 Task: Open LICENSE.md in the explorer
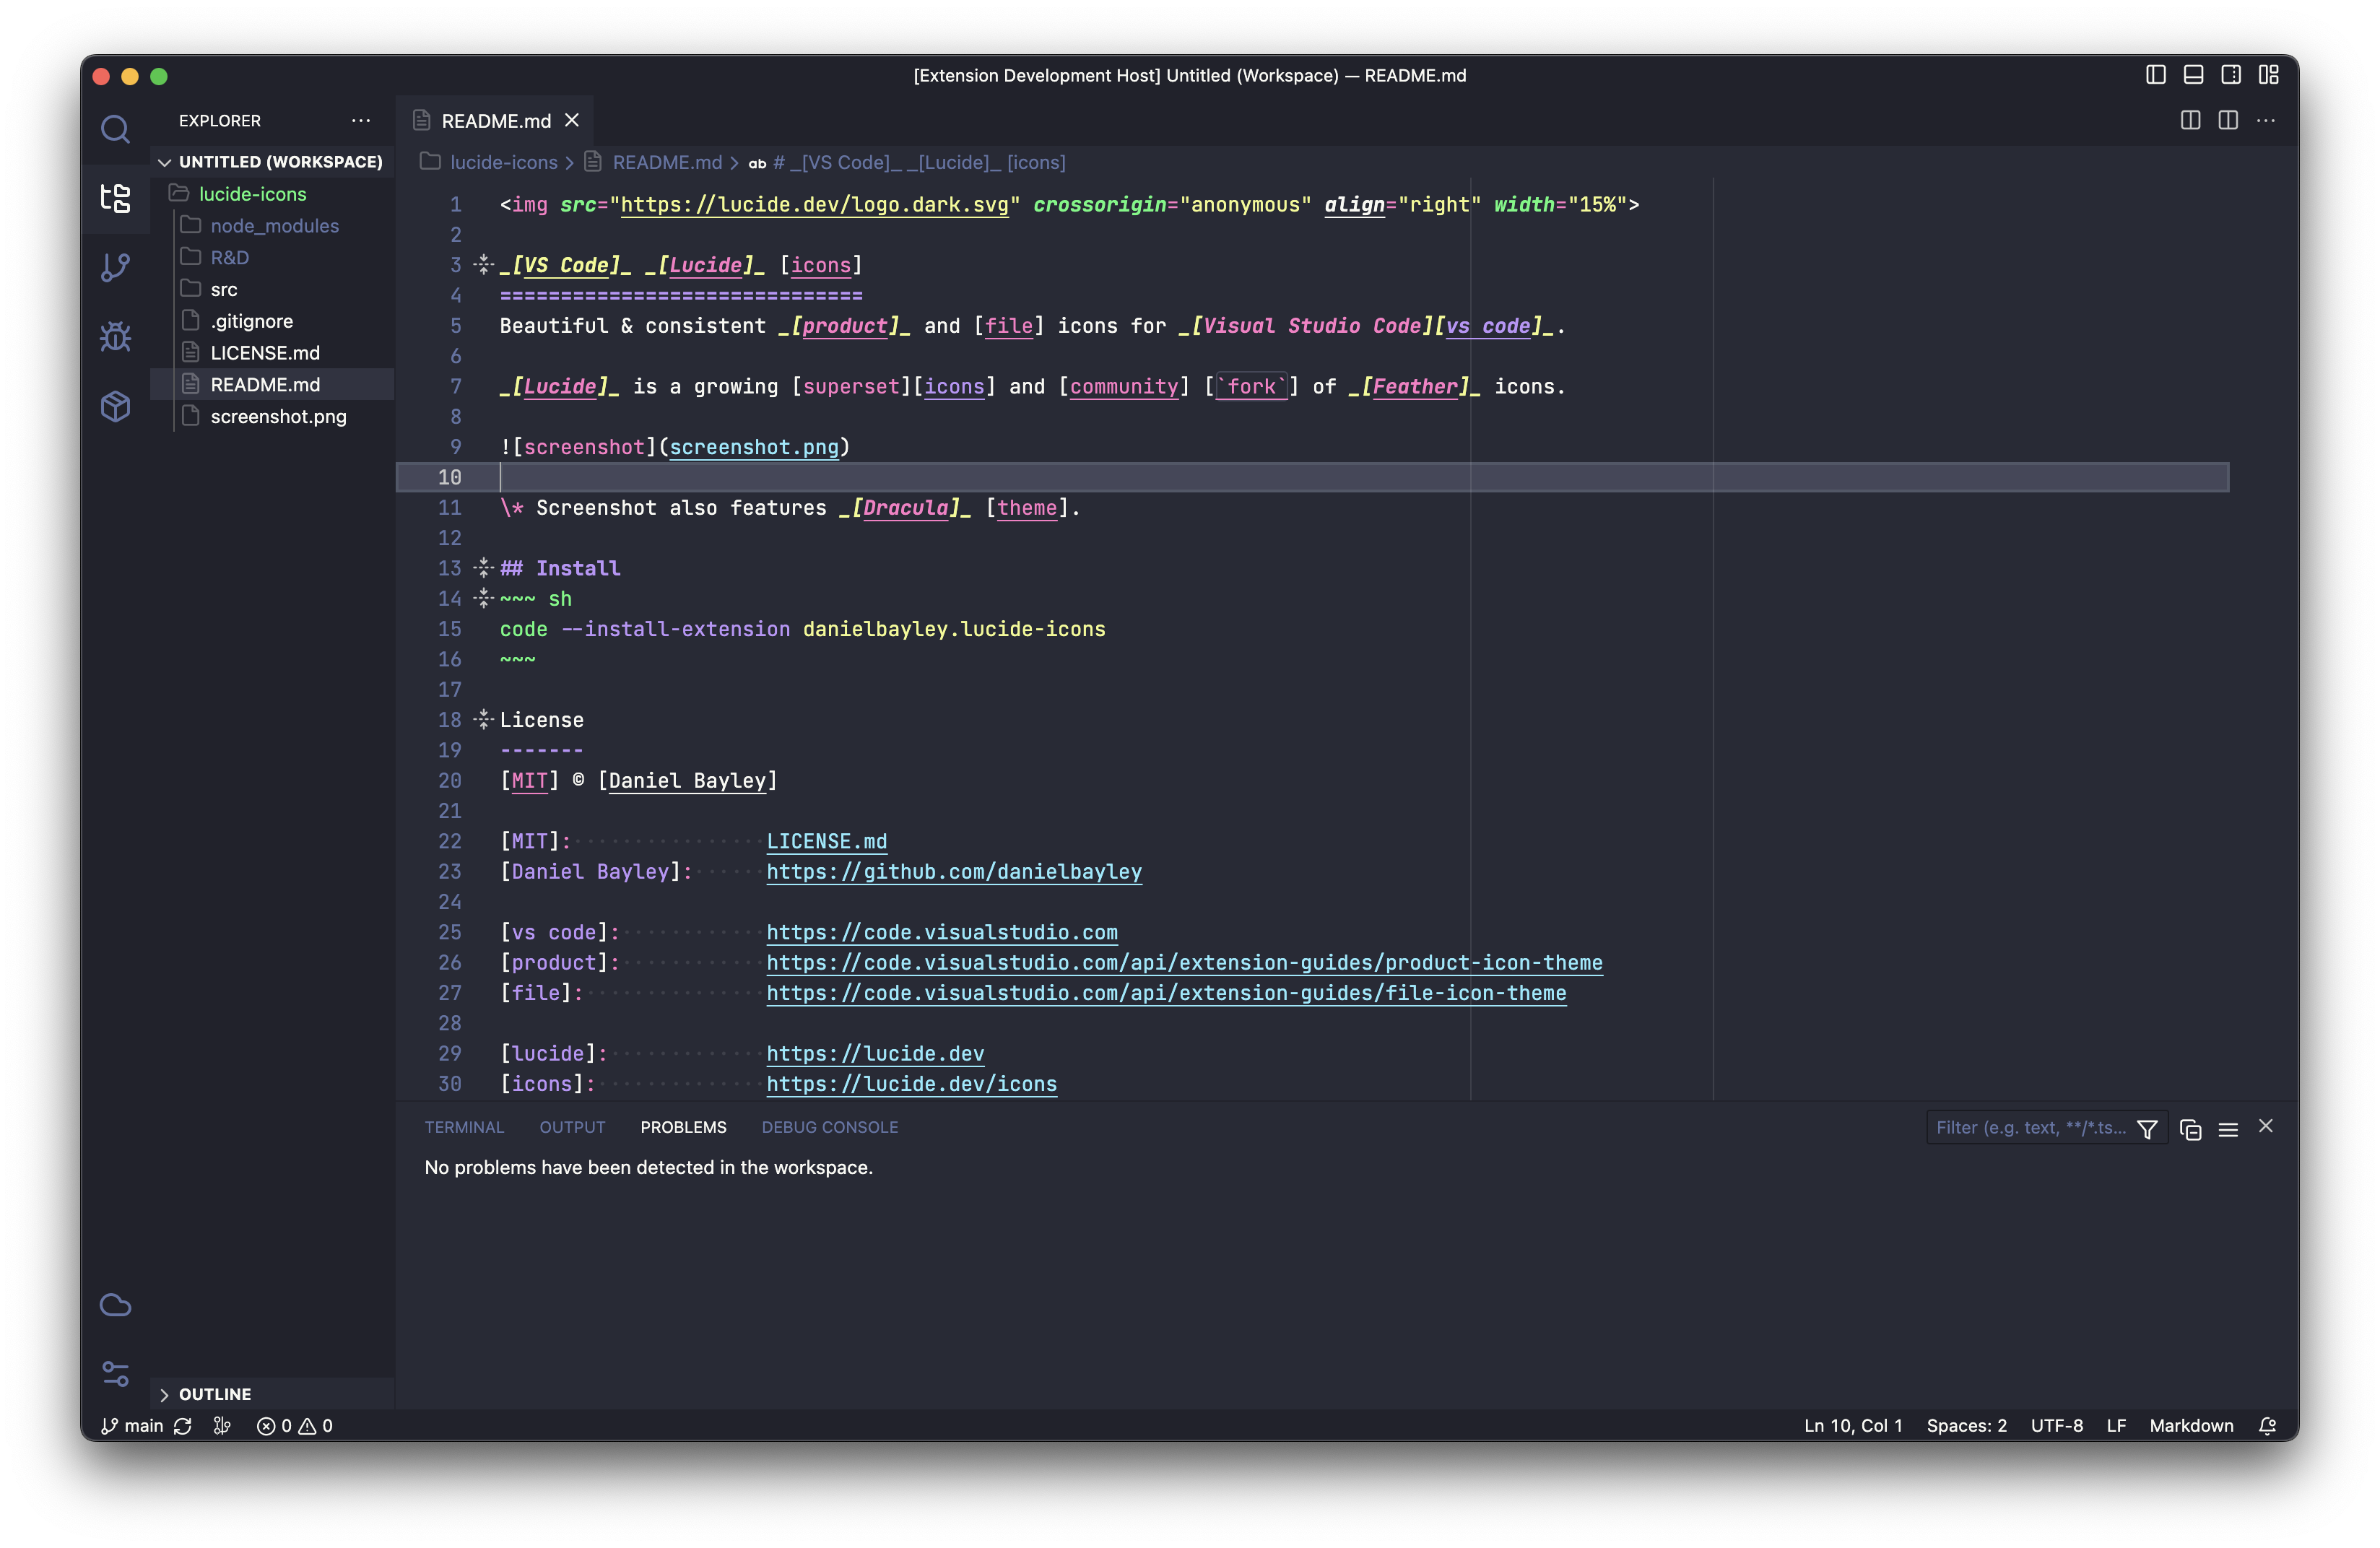265,353
